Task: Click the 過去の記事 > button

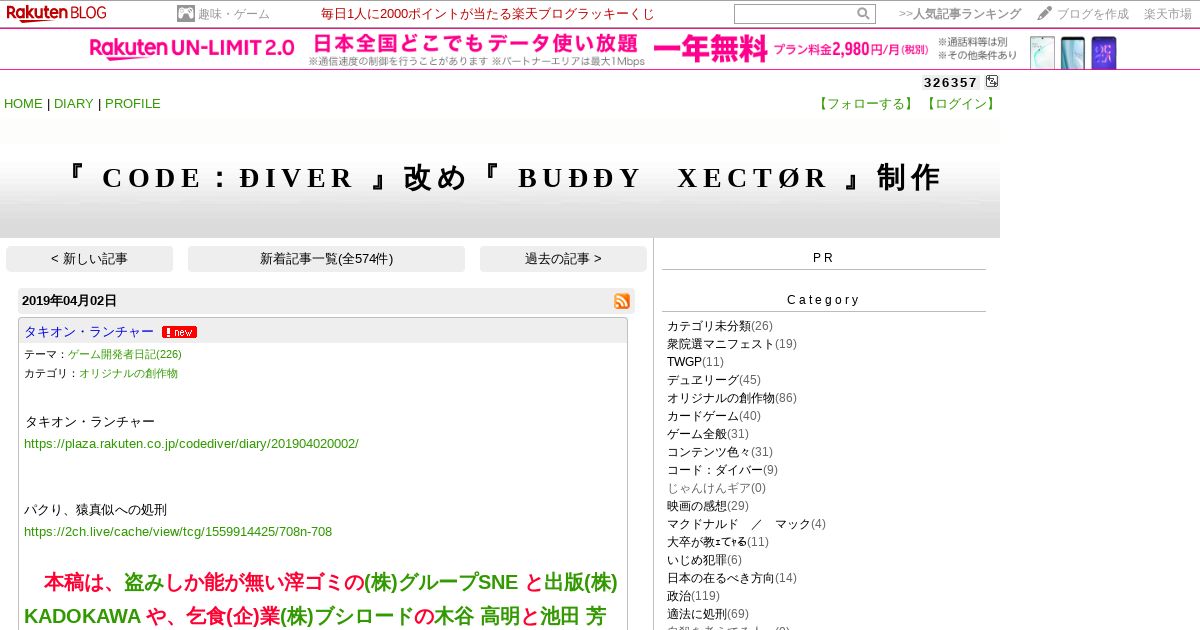Action: pyautogui.click(x=563, y=259)
